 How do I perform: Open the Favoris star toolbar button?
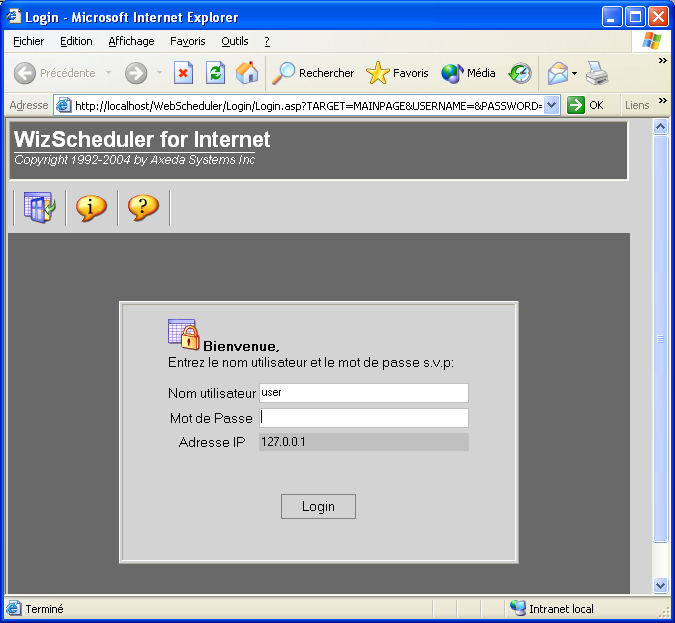coord(397,73)
